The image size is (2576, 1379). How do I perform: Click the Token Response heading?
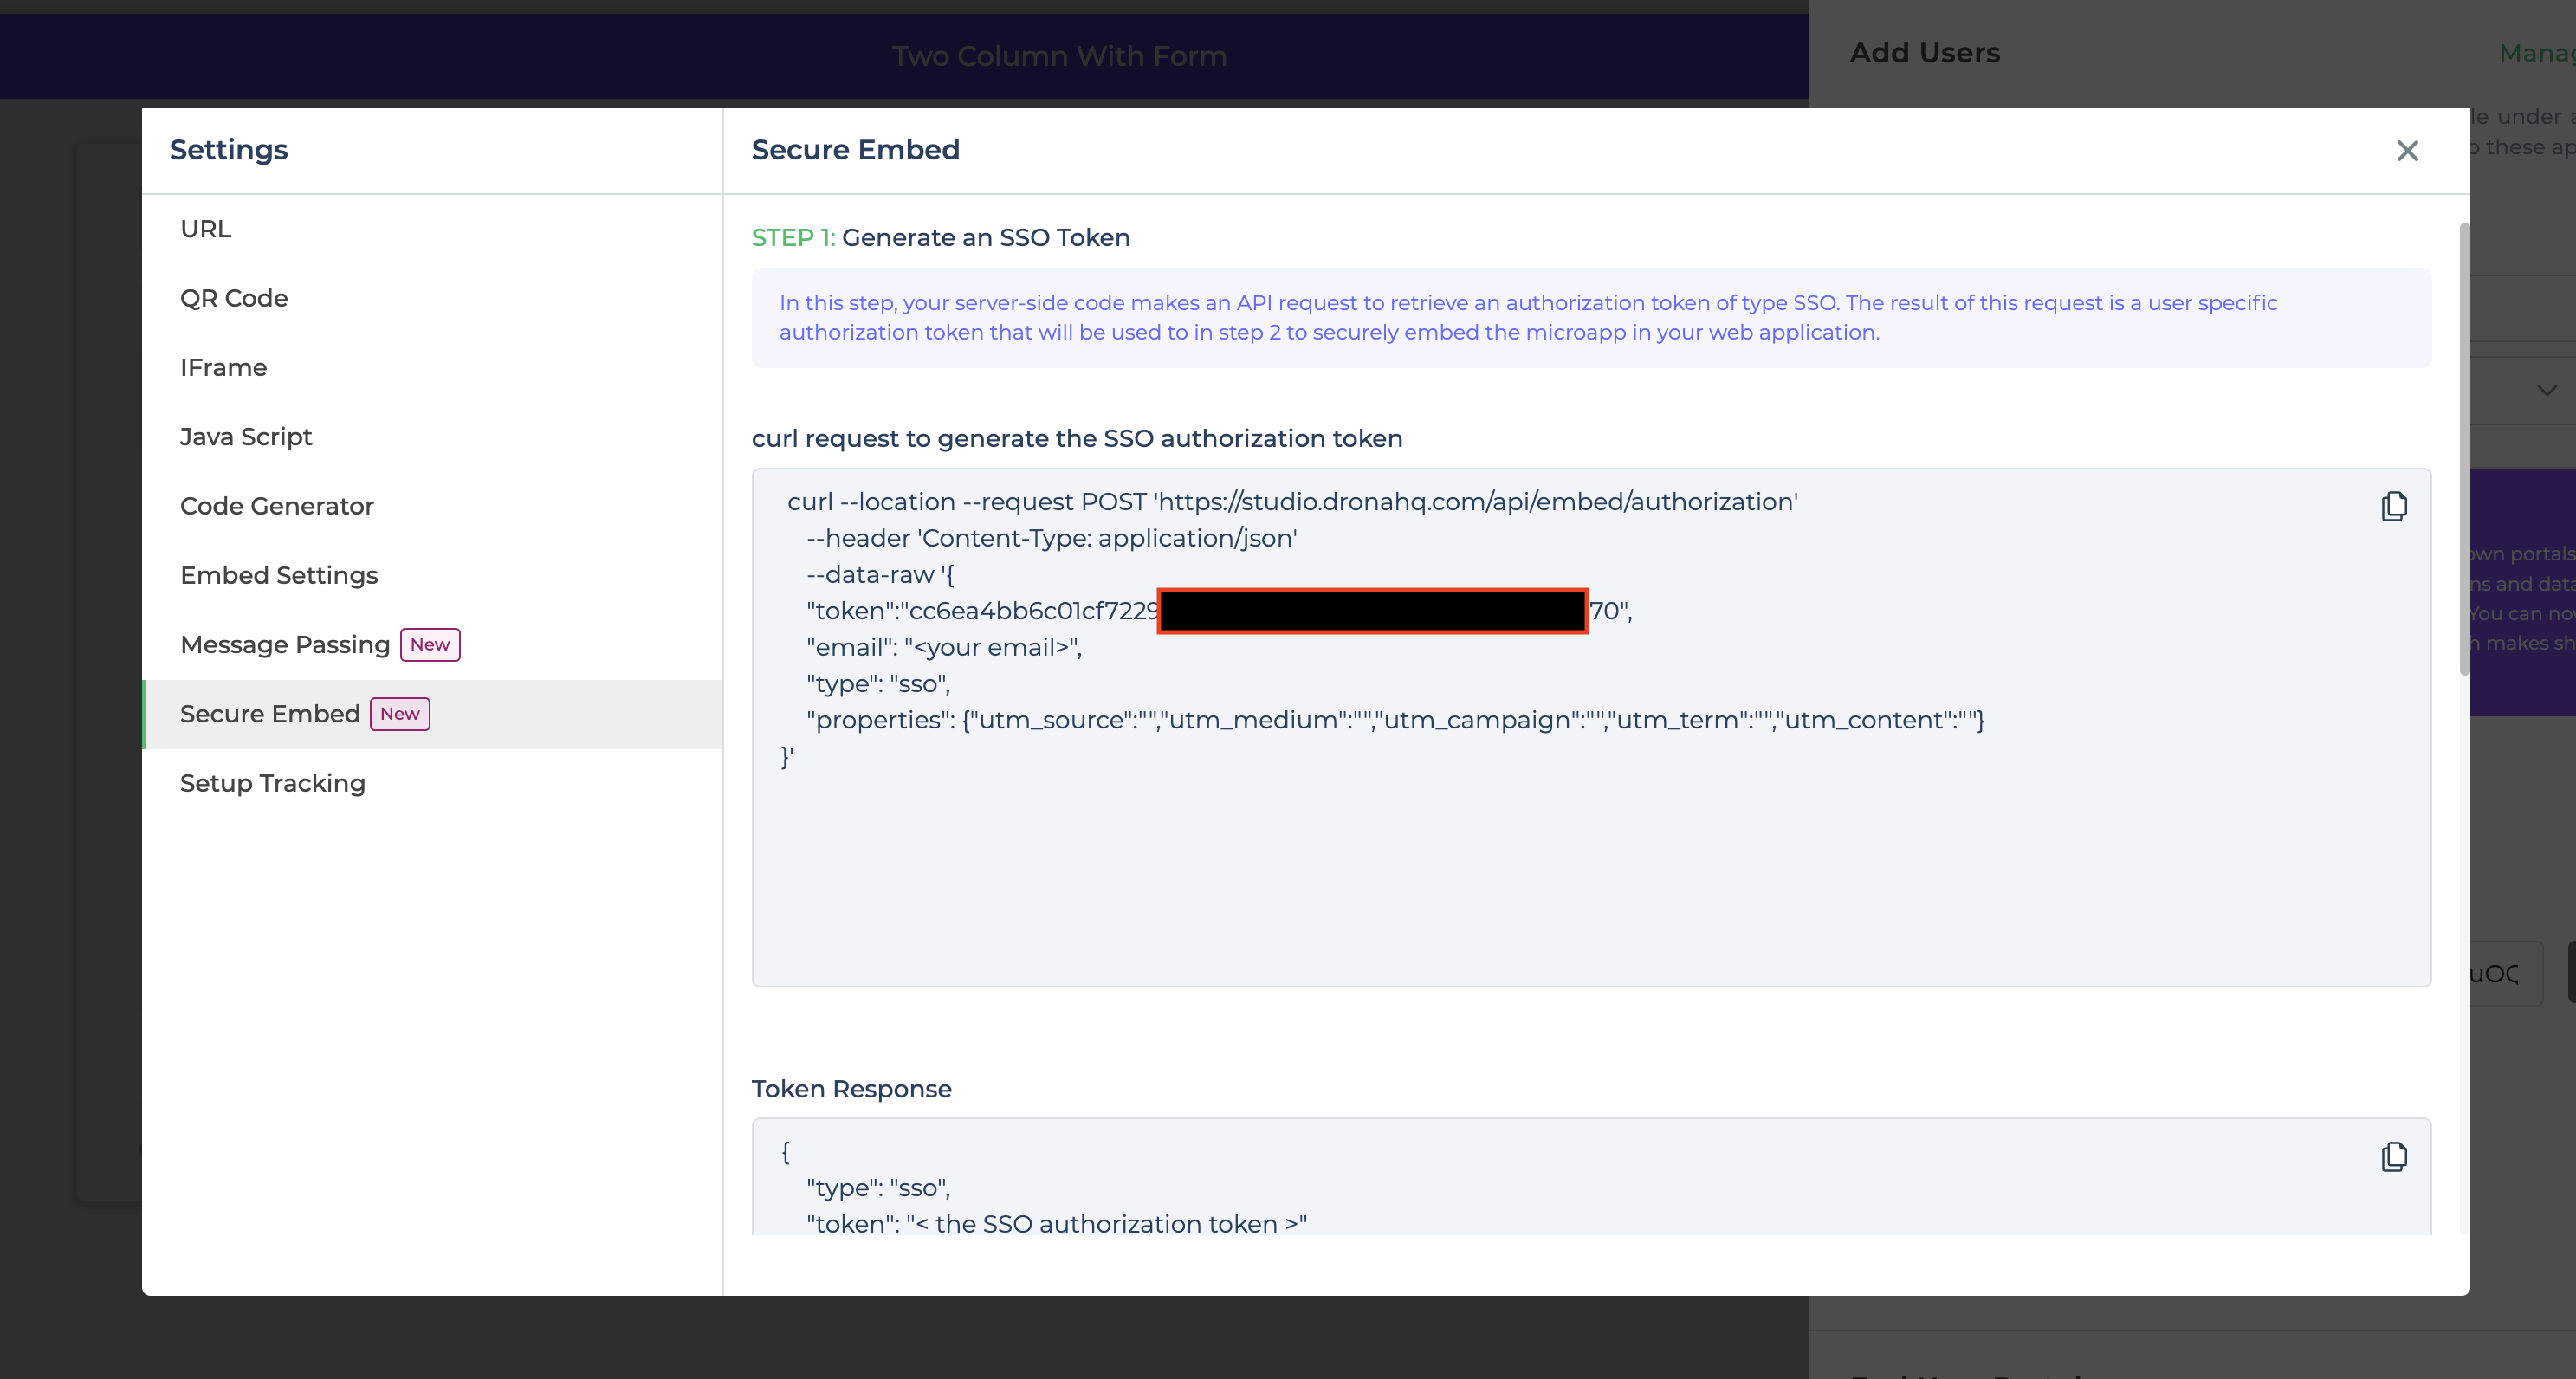click(x=851, y=1089)
